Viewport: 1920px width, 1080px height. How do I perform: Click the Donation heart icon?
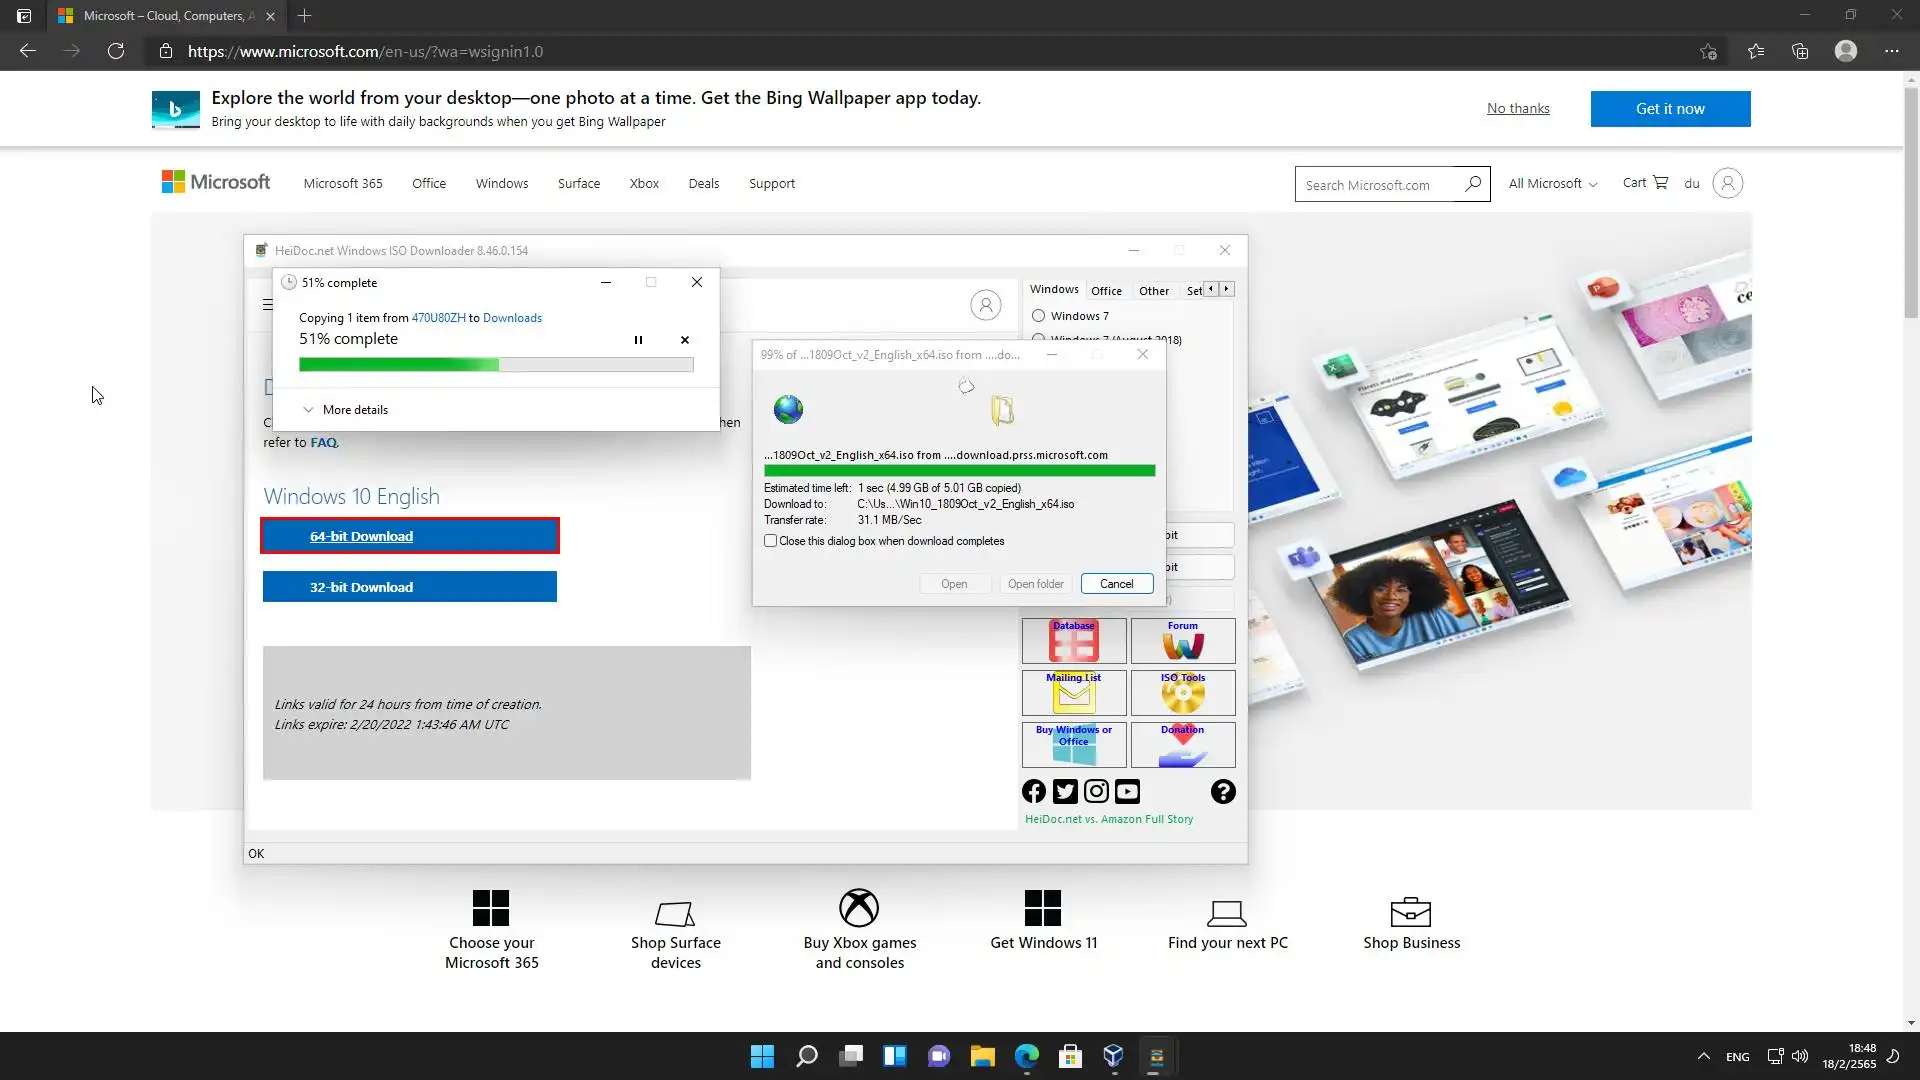[1182, 745]
